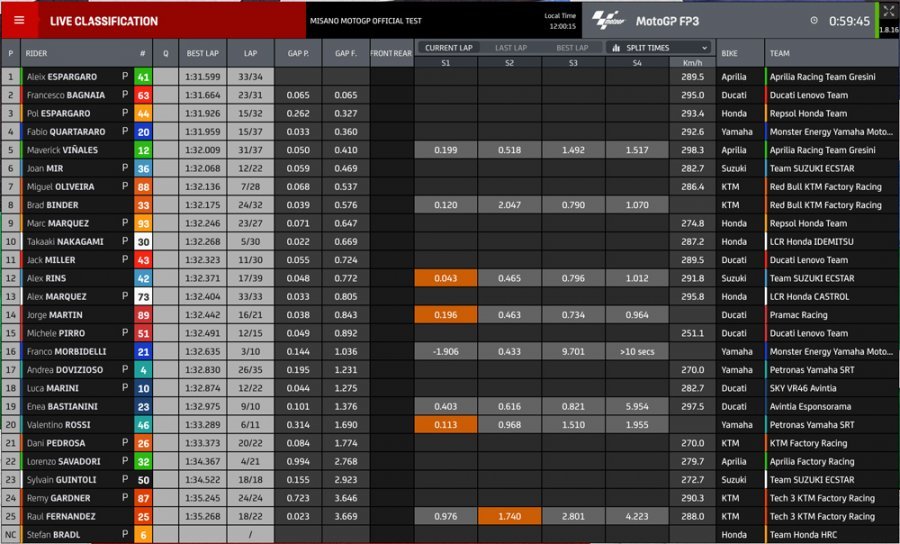Switch to the Current Lap view
The width and height of the screenshot is (900, 544).
447,47
